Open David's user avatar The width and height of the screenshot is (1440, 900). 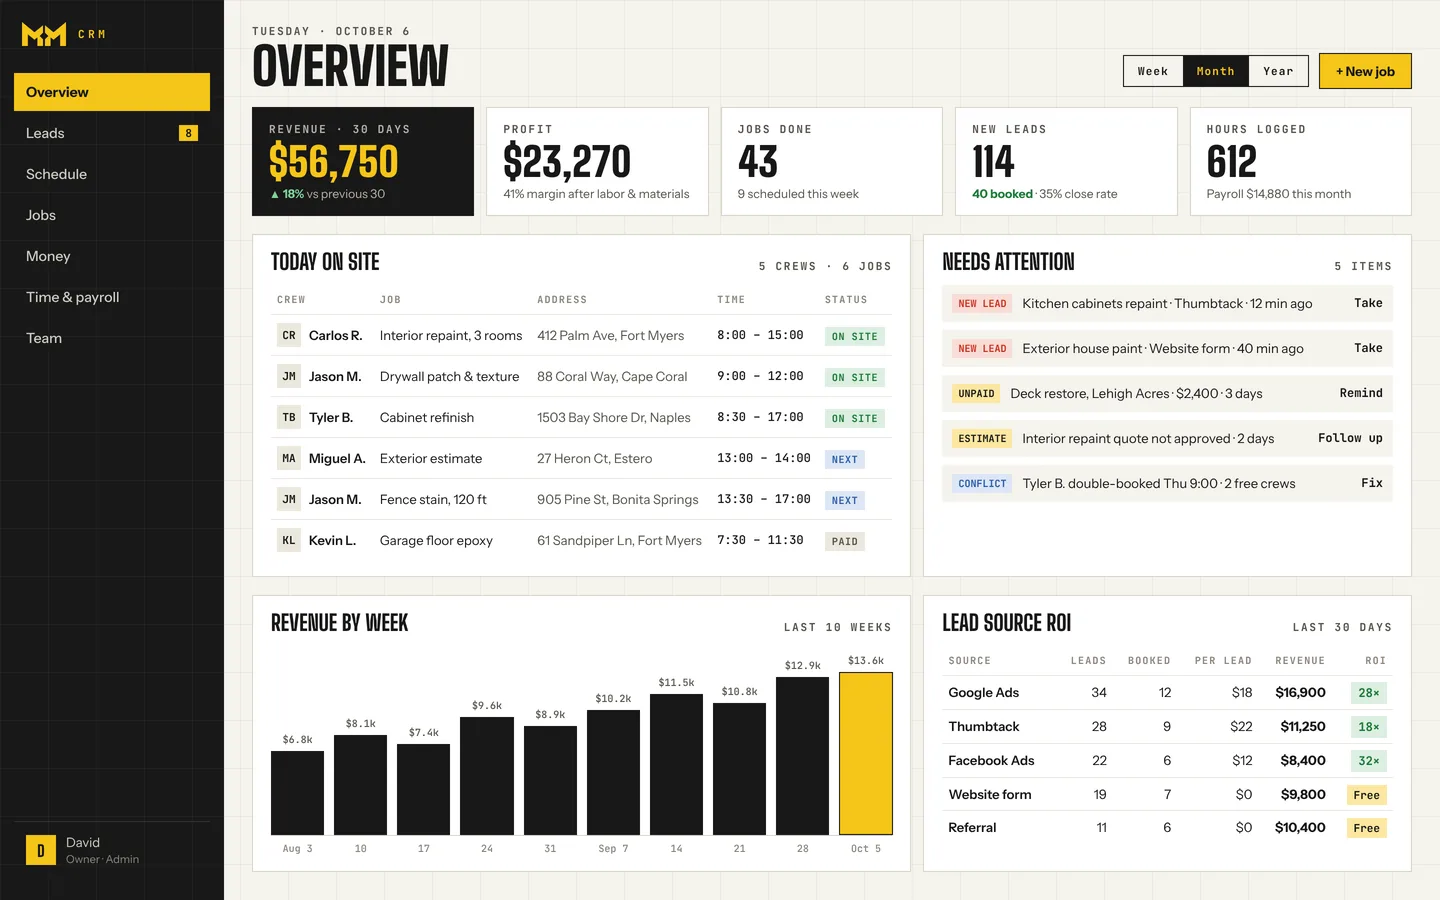coord(41,850)
